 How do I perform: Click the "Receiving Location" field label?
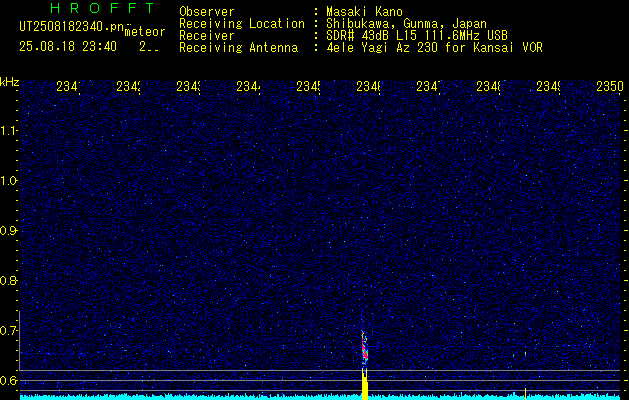(242, 24)
